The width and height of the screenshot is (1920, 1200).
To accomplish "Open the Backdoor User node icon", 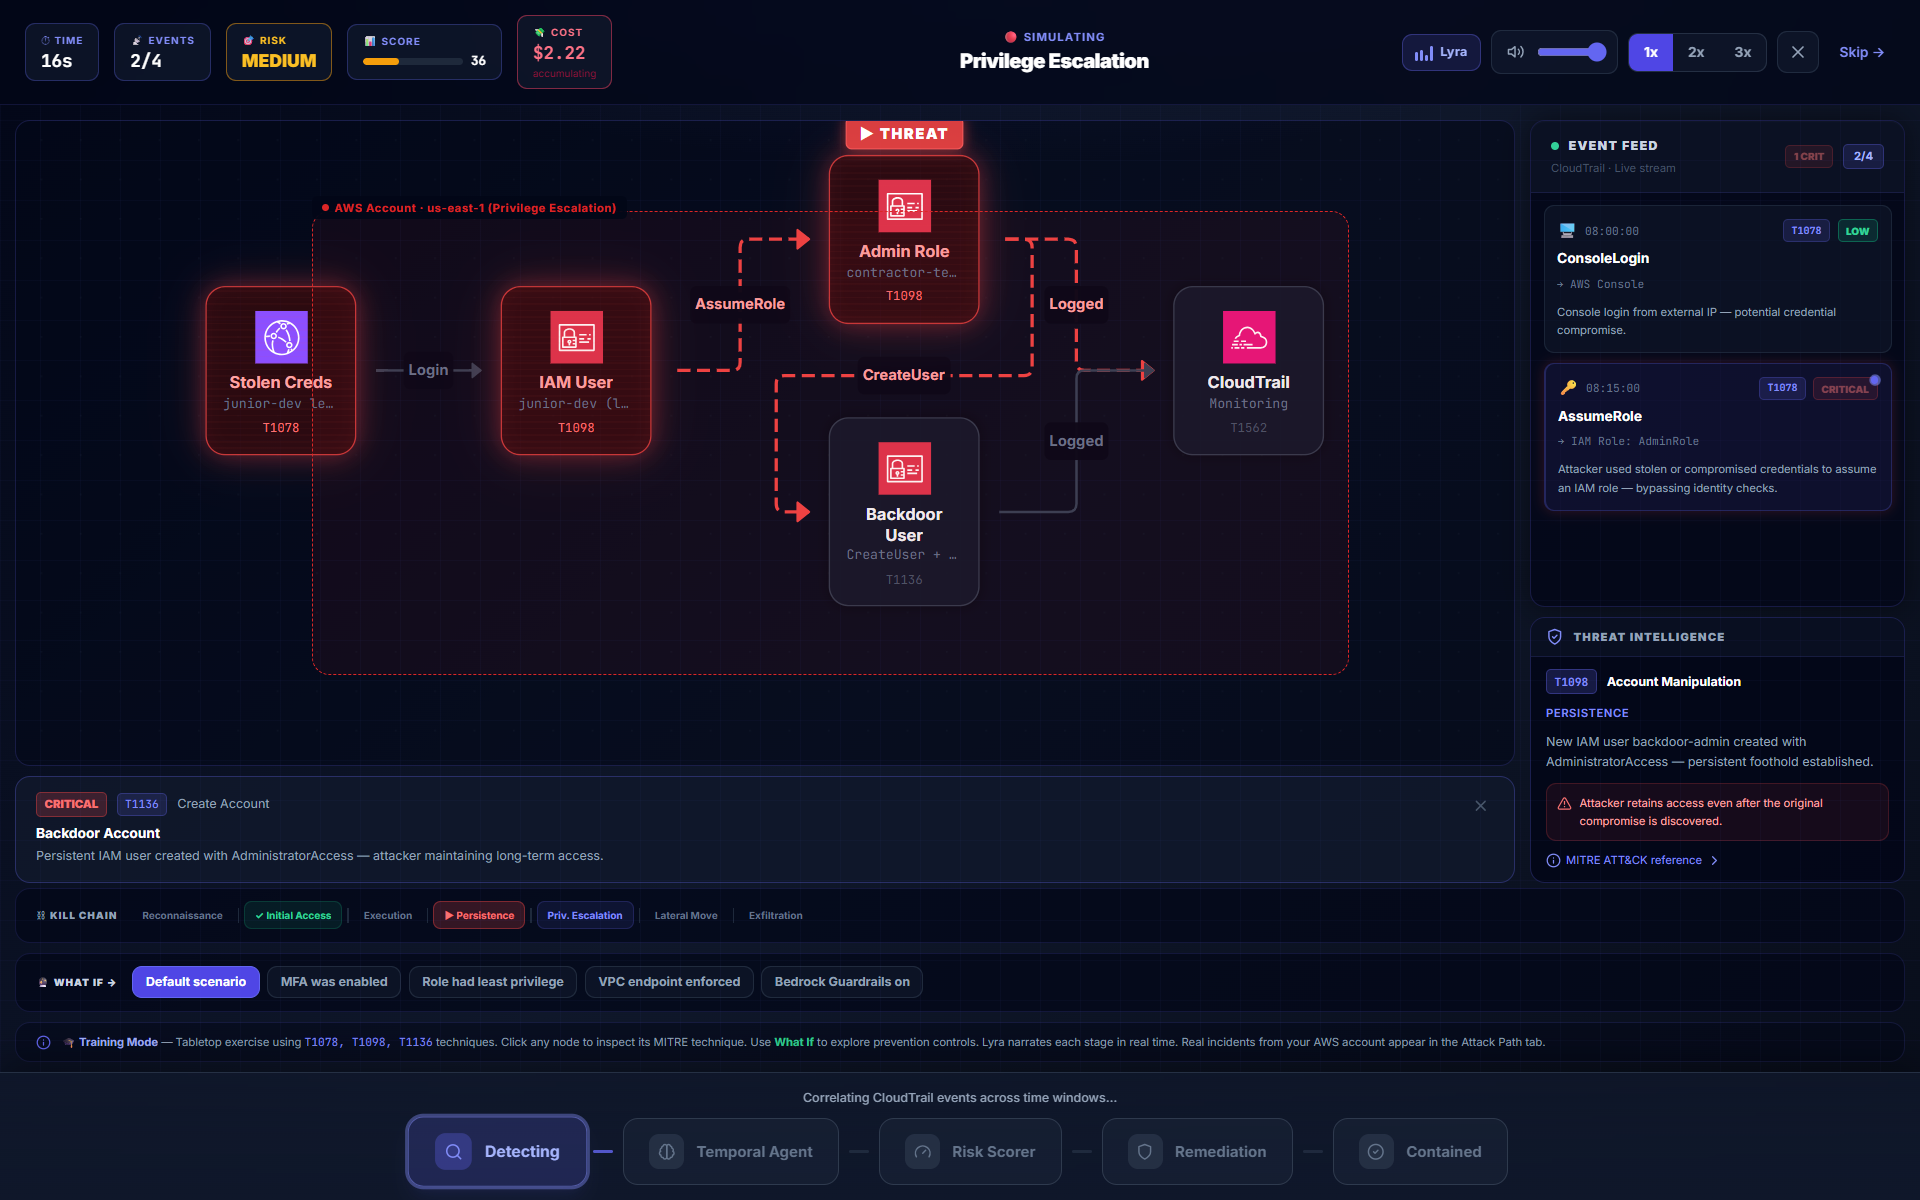I will pos(904,468).
